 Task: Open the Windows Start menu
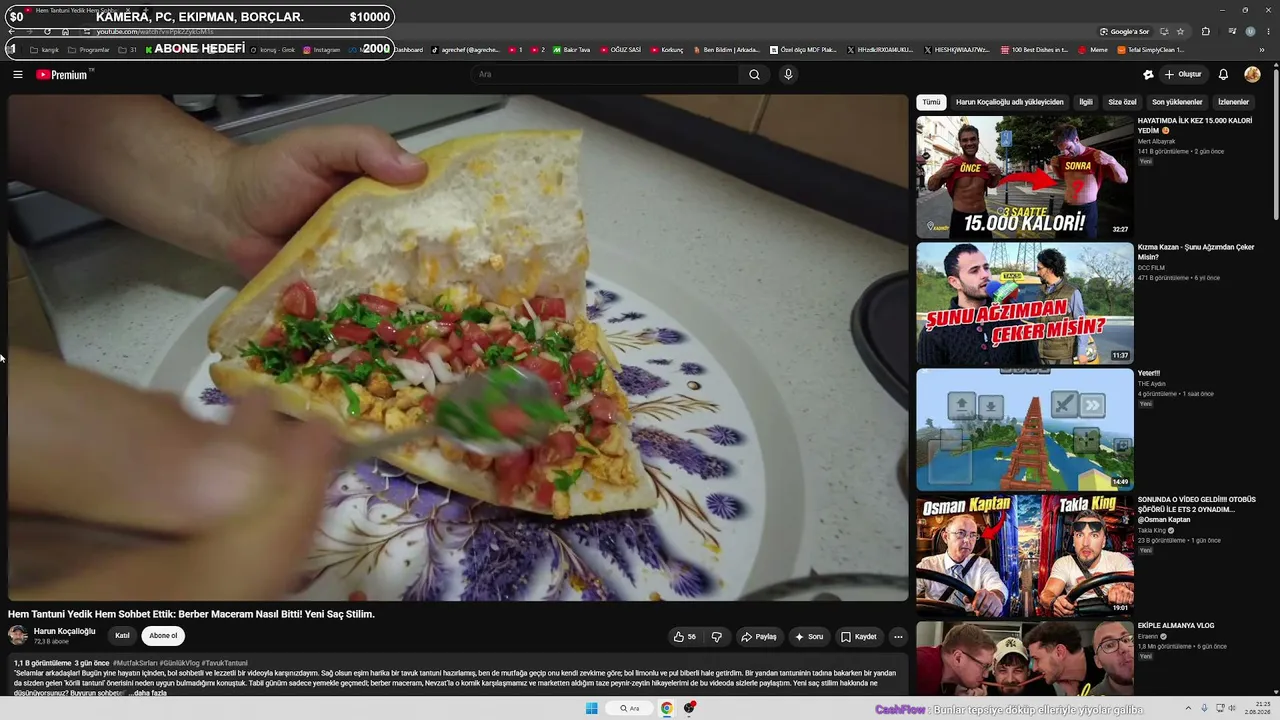coord(591,708)
